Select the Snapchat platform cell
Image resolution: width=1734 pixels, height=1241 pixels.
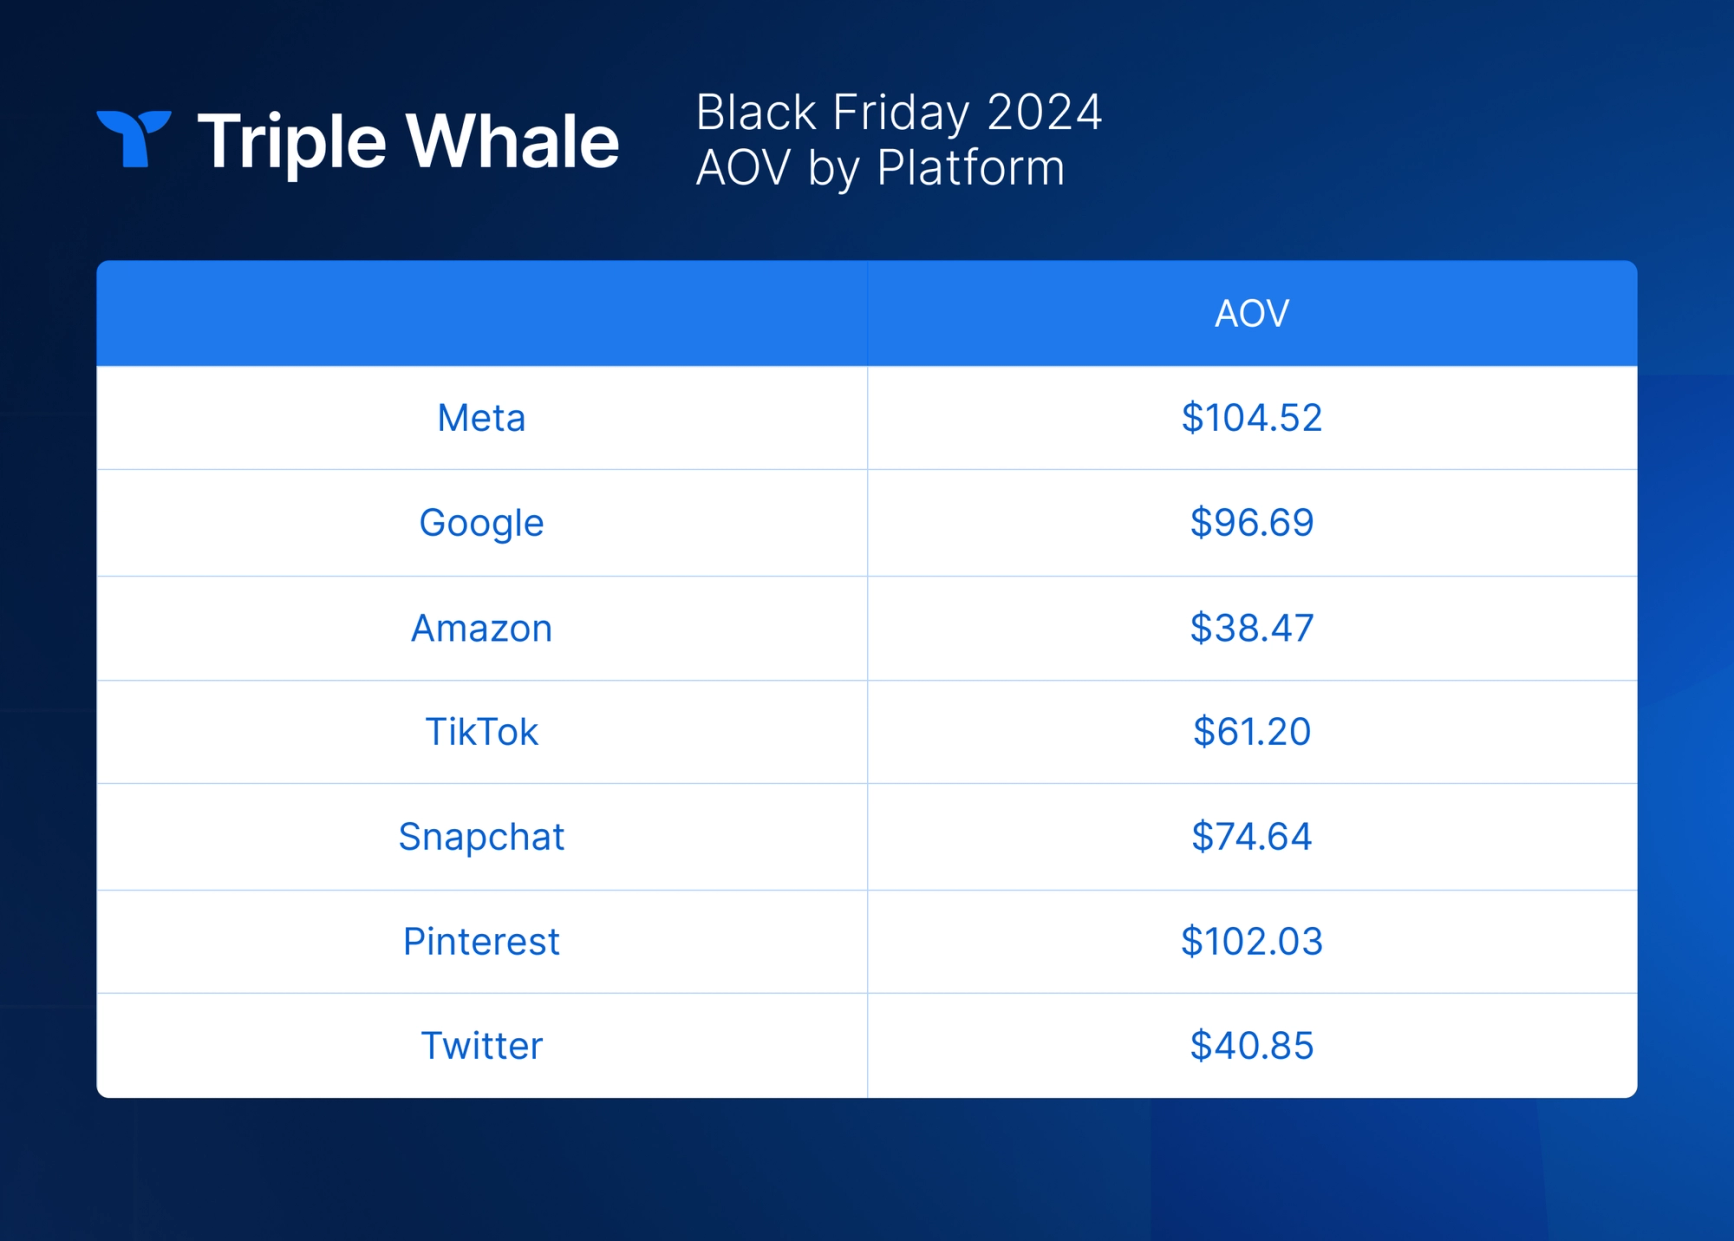click(x=481, y=837)
